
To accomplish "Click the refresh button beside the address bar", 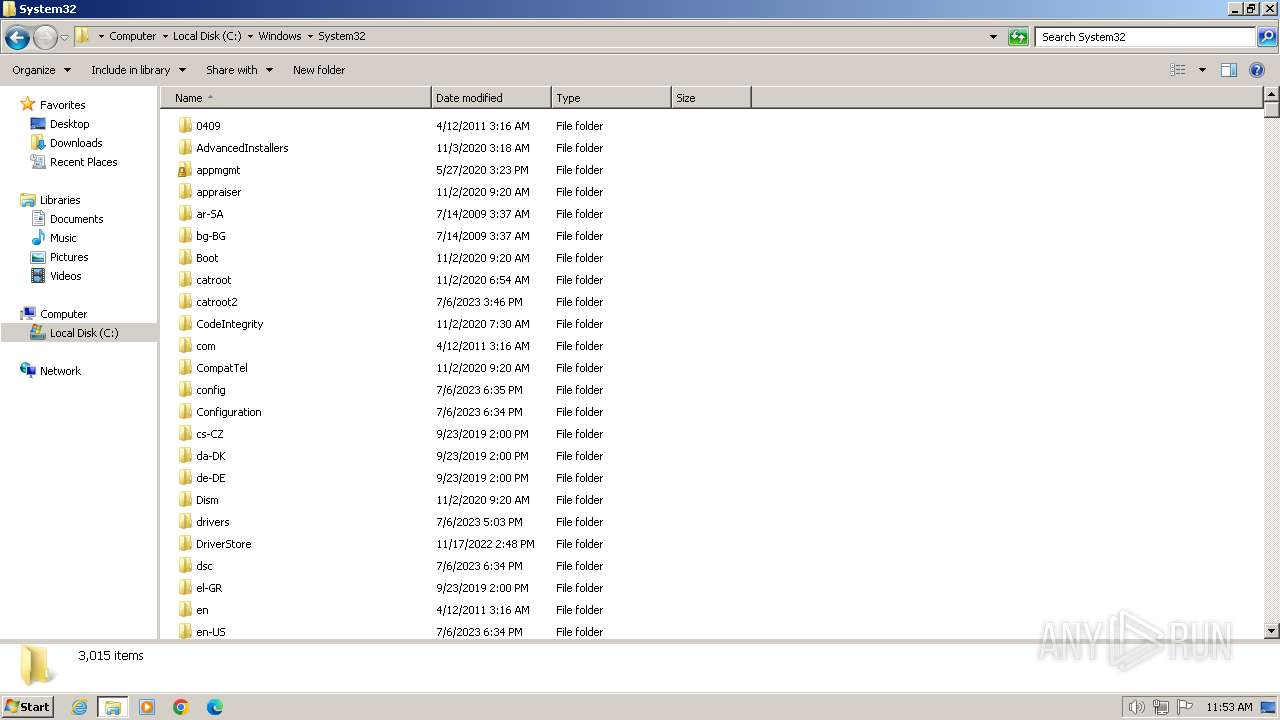I will coord(1018,37).
